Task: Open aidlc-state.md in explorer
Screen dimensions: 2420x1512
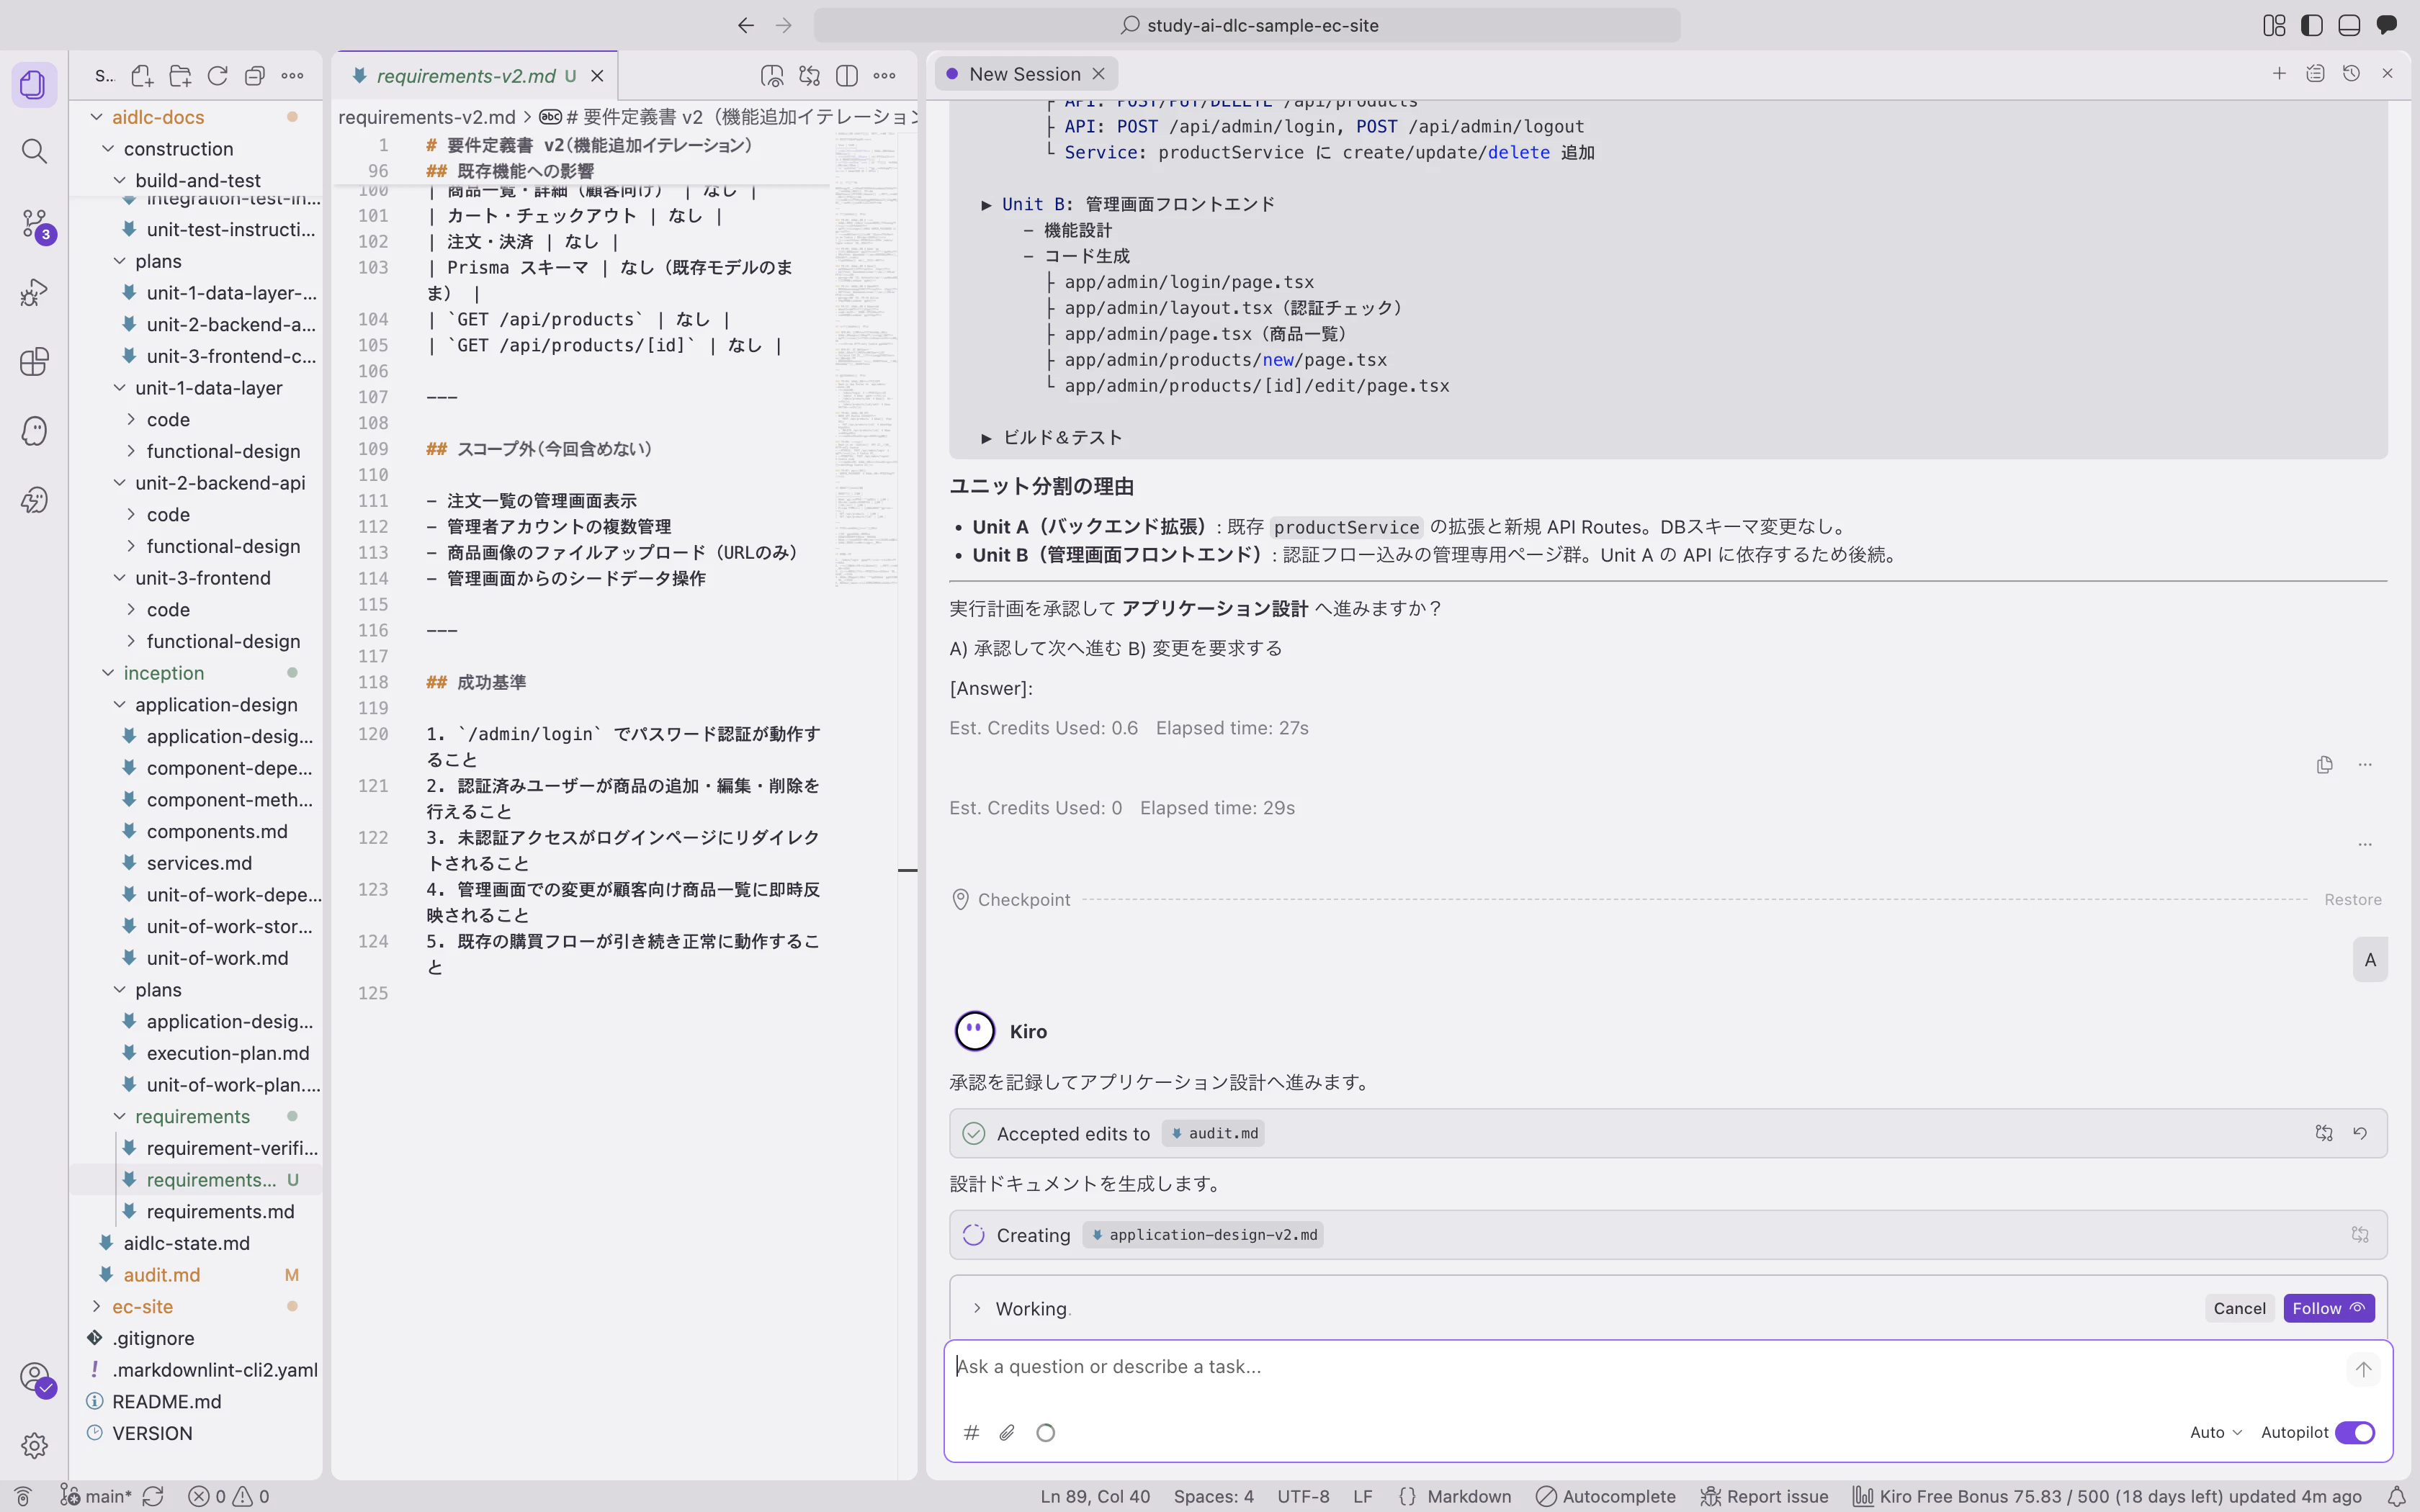Action: pyautogui.click(x=196, y=1243)
